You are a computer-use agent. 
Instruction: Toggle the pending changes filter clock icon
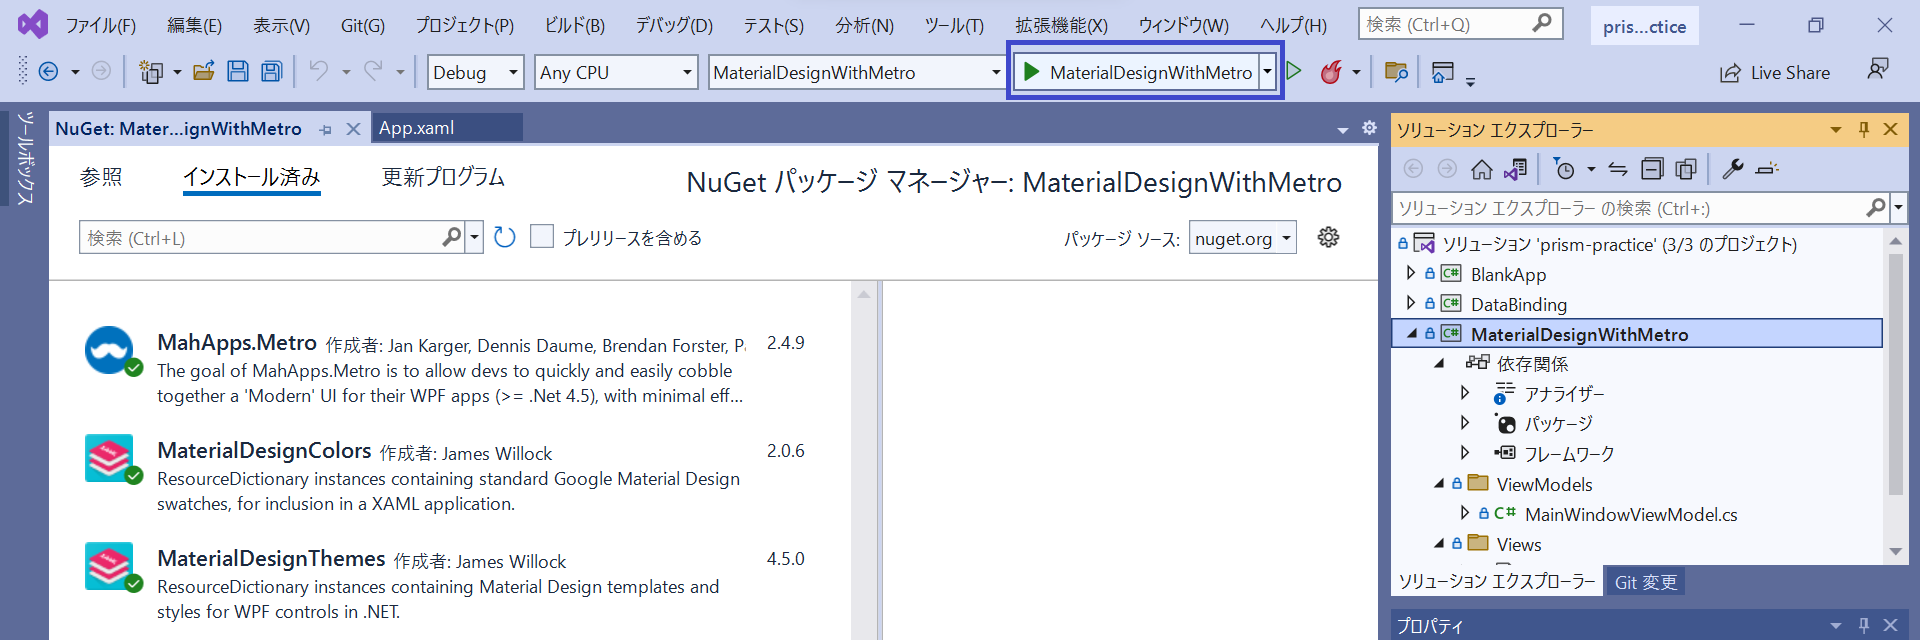click(1565, 169)
